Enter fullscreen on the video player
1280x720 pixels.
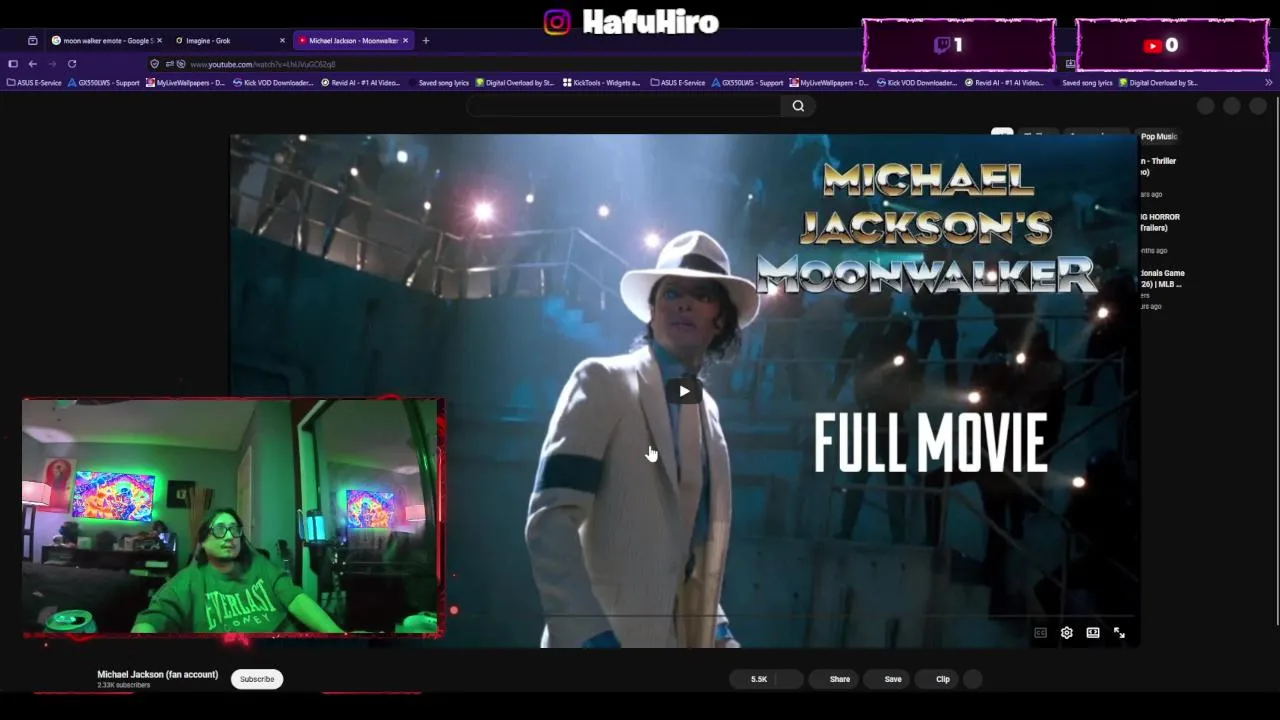(1119, 633)
